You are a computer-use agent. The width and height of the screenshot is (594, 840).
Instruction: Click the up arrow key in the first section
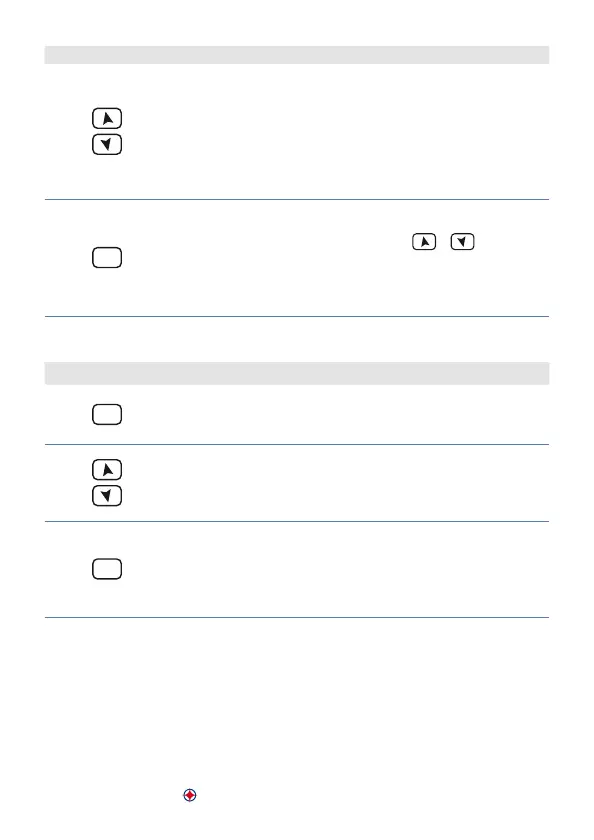[x=107, y=118]
